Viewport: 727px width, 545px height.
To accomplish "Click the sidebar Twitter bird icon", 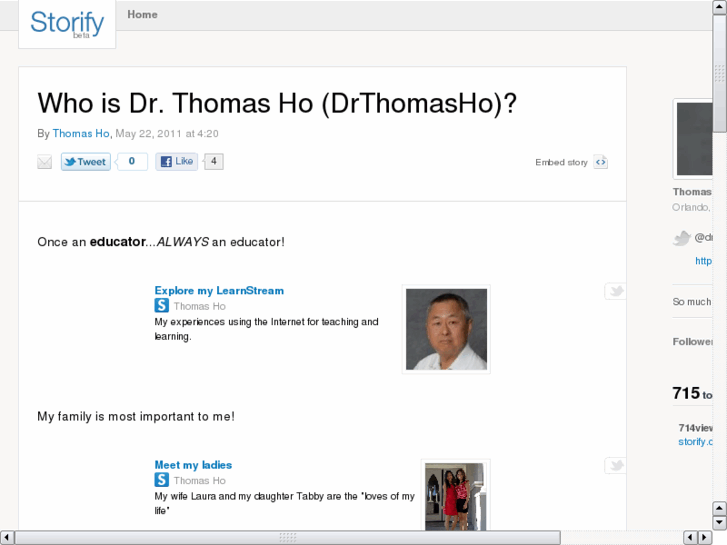I will click(x=682, y=238).
